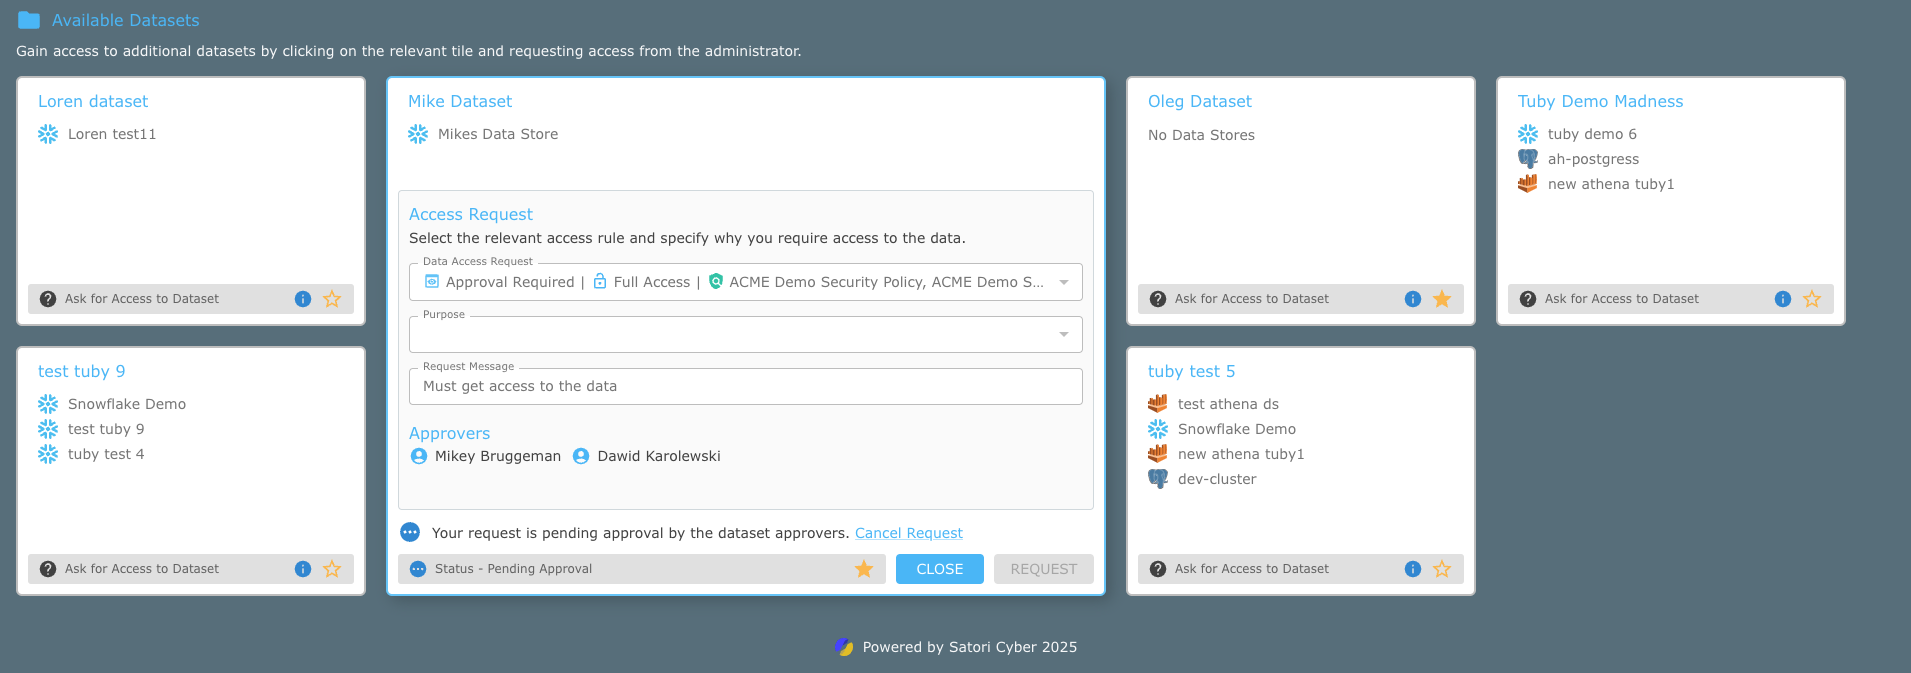Click PostgreSQL icon next to ah-postgress
The height and width of the screenshot is (673, 1911).
[1528, 159]
